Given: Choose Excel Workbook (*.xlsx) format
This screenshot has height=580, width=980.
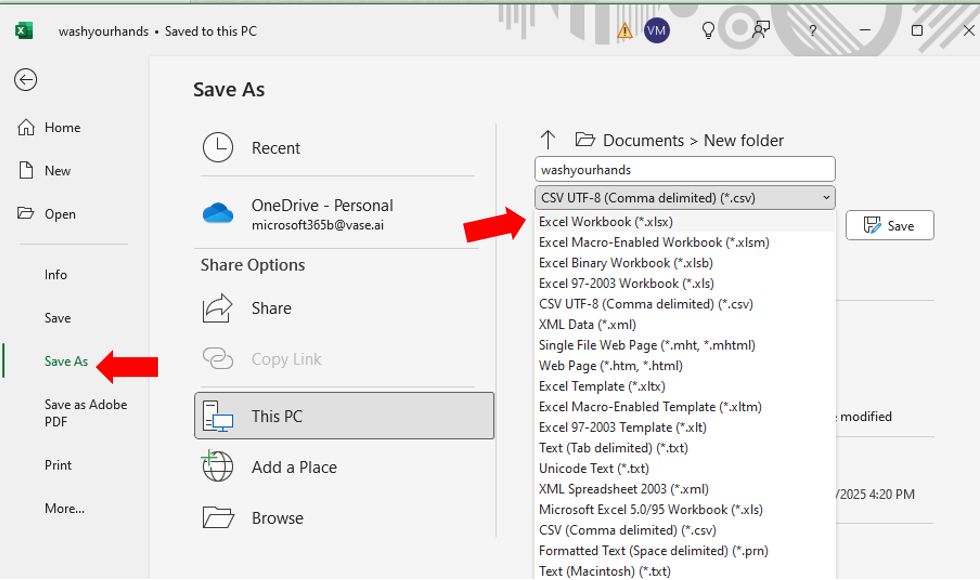Looking at the screenshot, I should (685, 222).
